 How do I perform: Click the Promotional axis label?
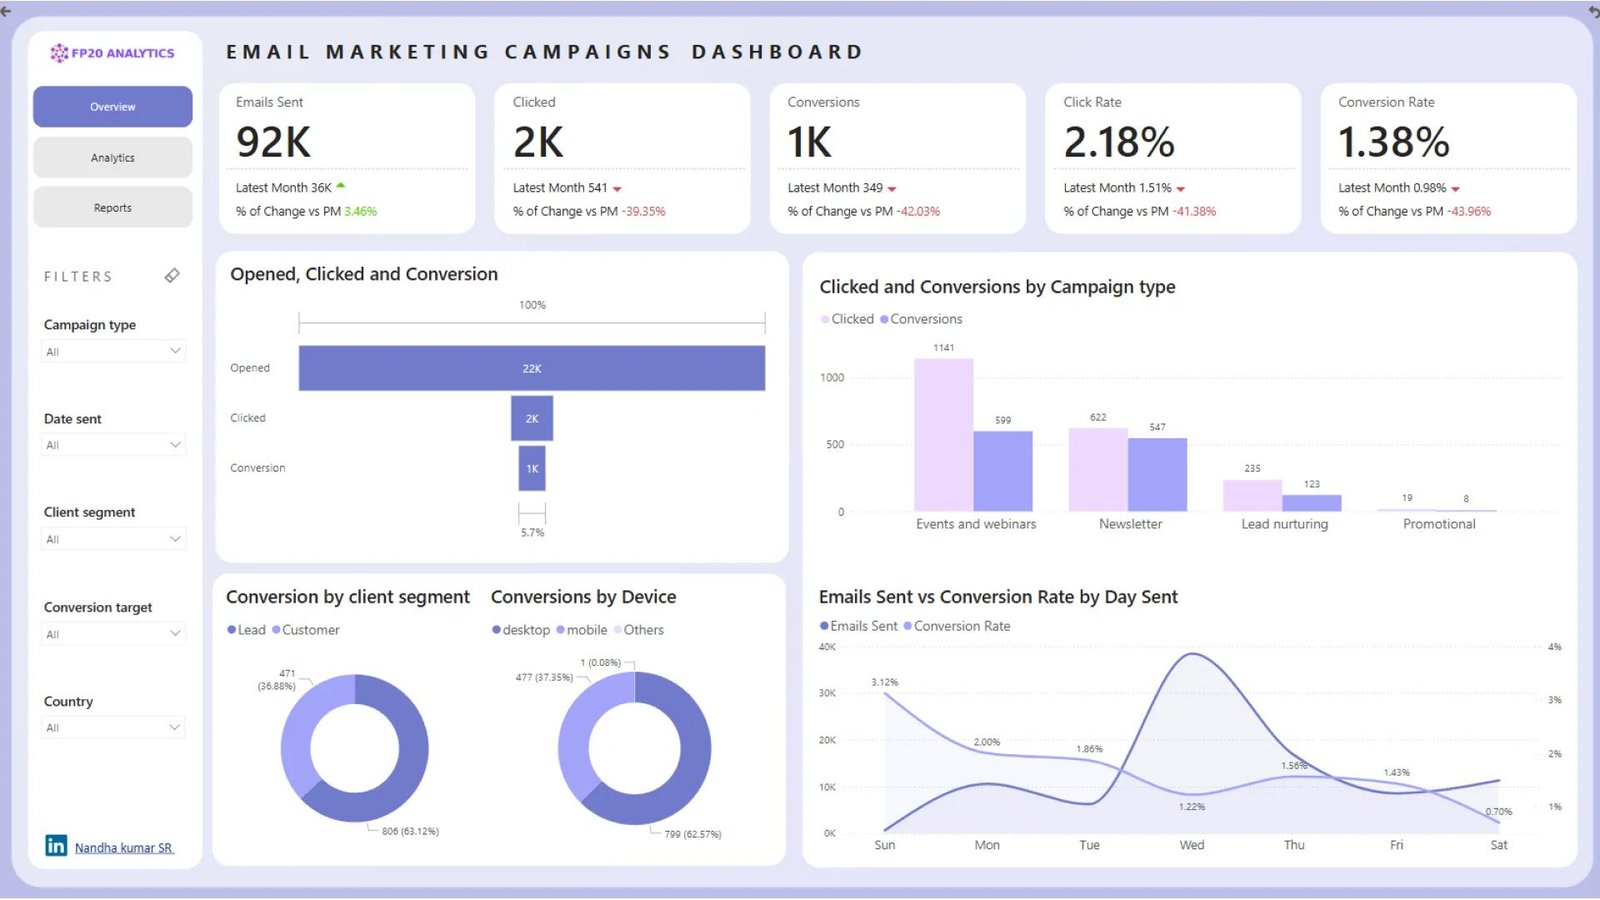(1439, 524)
